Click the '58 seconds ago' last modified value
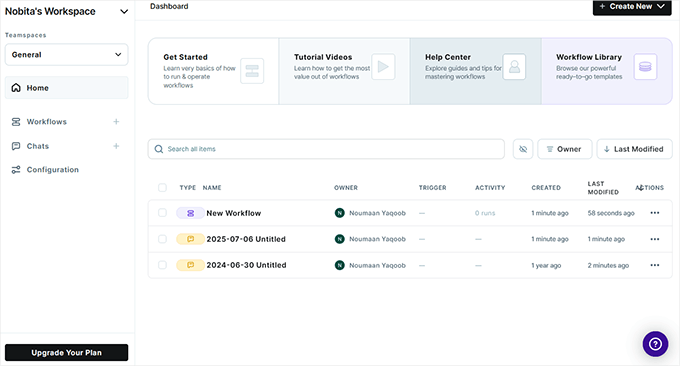Viewport: 680px width, 366px height. (611, 213)
